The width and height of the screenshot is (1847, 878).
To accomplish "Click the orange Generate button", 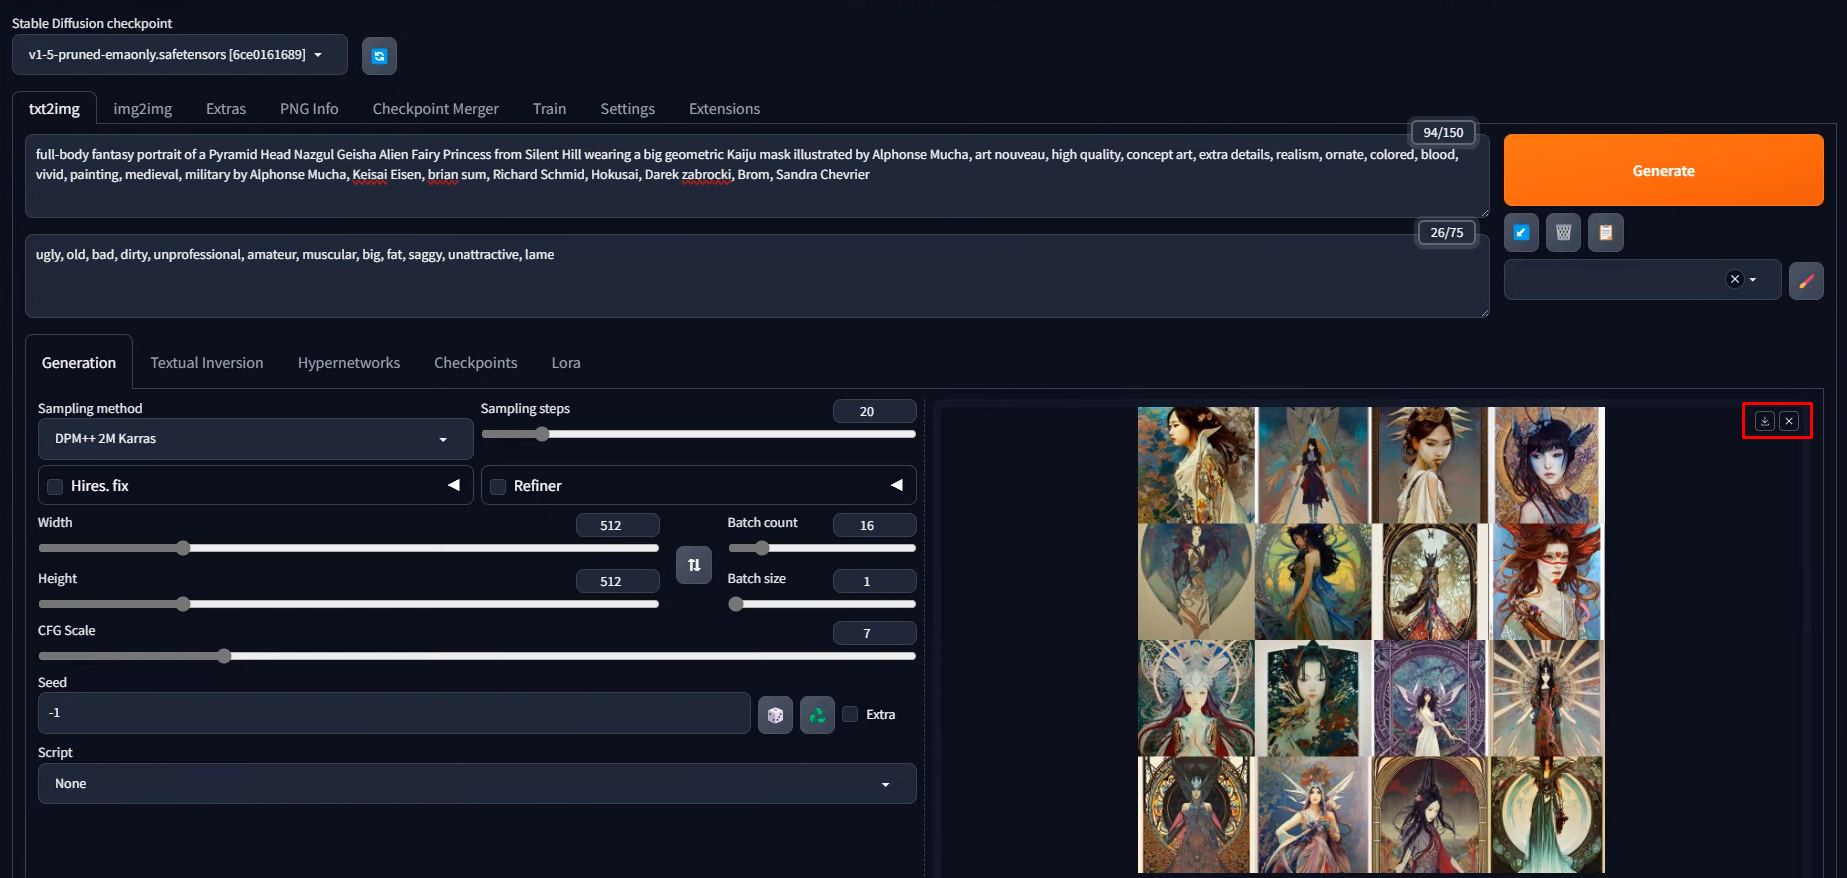I will click(x=1664, y=171).
